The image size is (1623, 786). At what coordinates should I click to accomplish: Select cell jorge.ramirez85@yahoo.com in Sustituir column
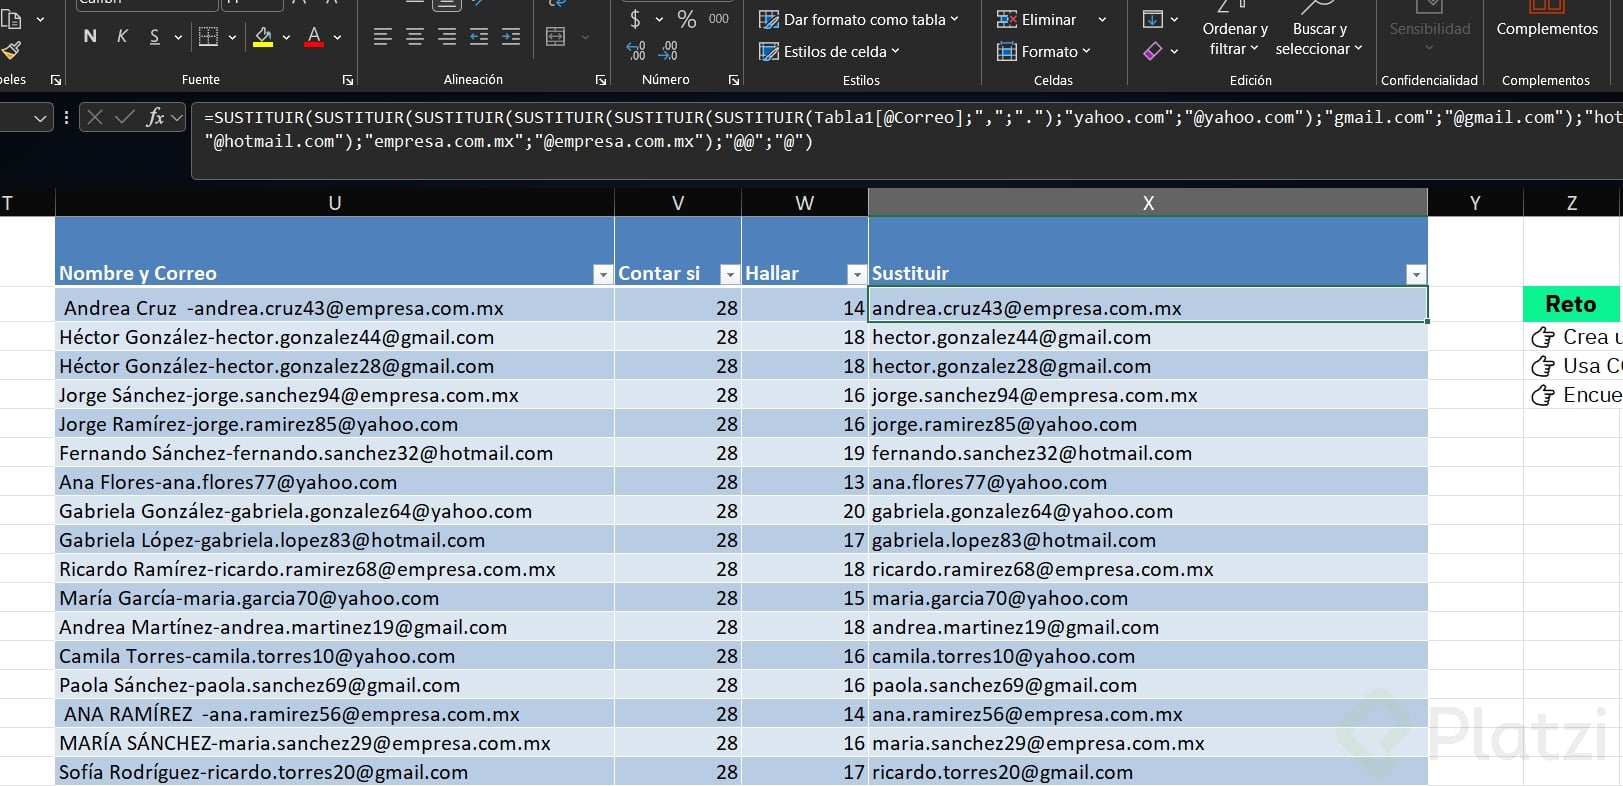click(1148, 424)
